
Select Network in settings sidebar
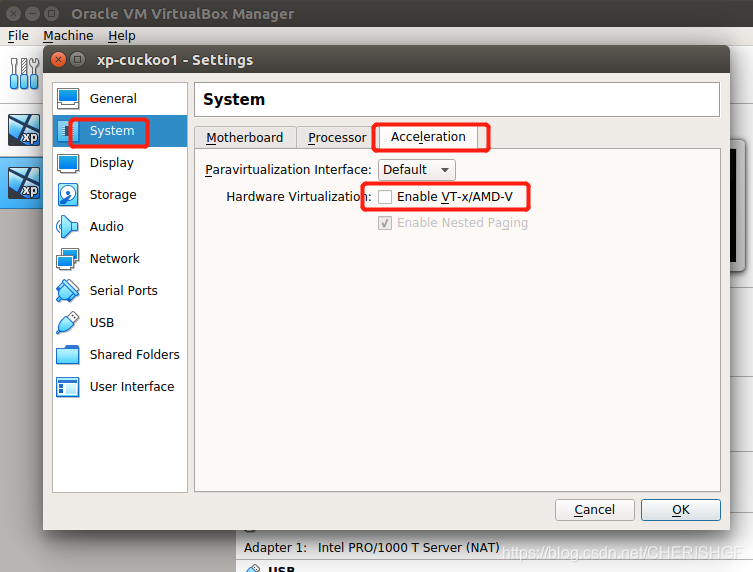coord(120,259)
